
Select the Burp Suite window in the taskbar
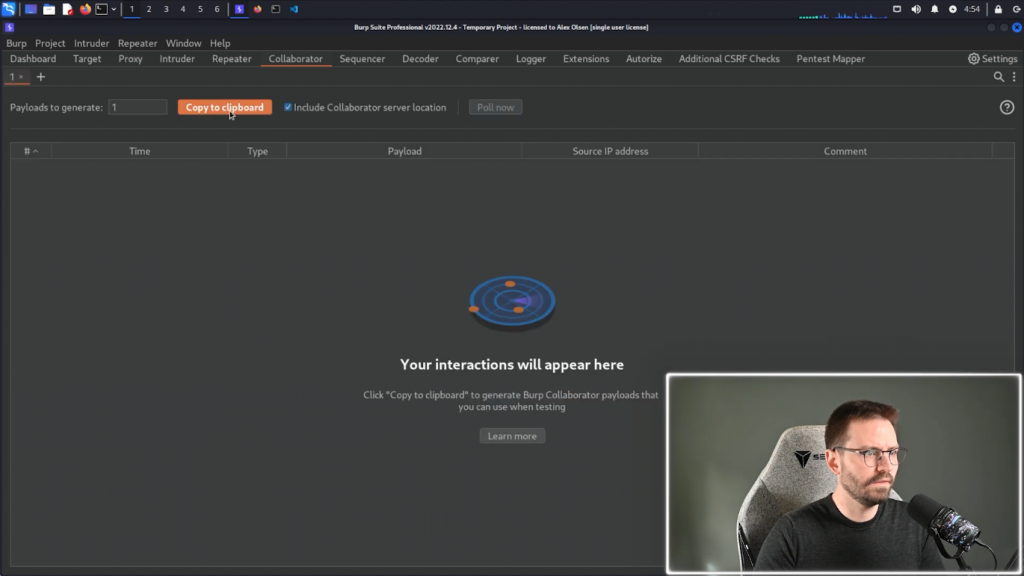tap(239, 9)
